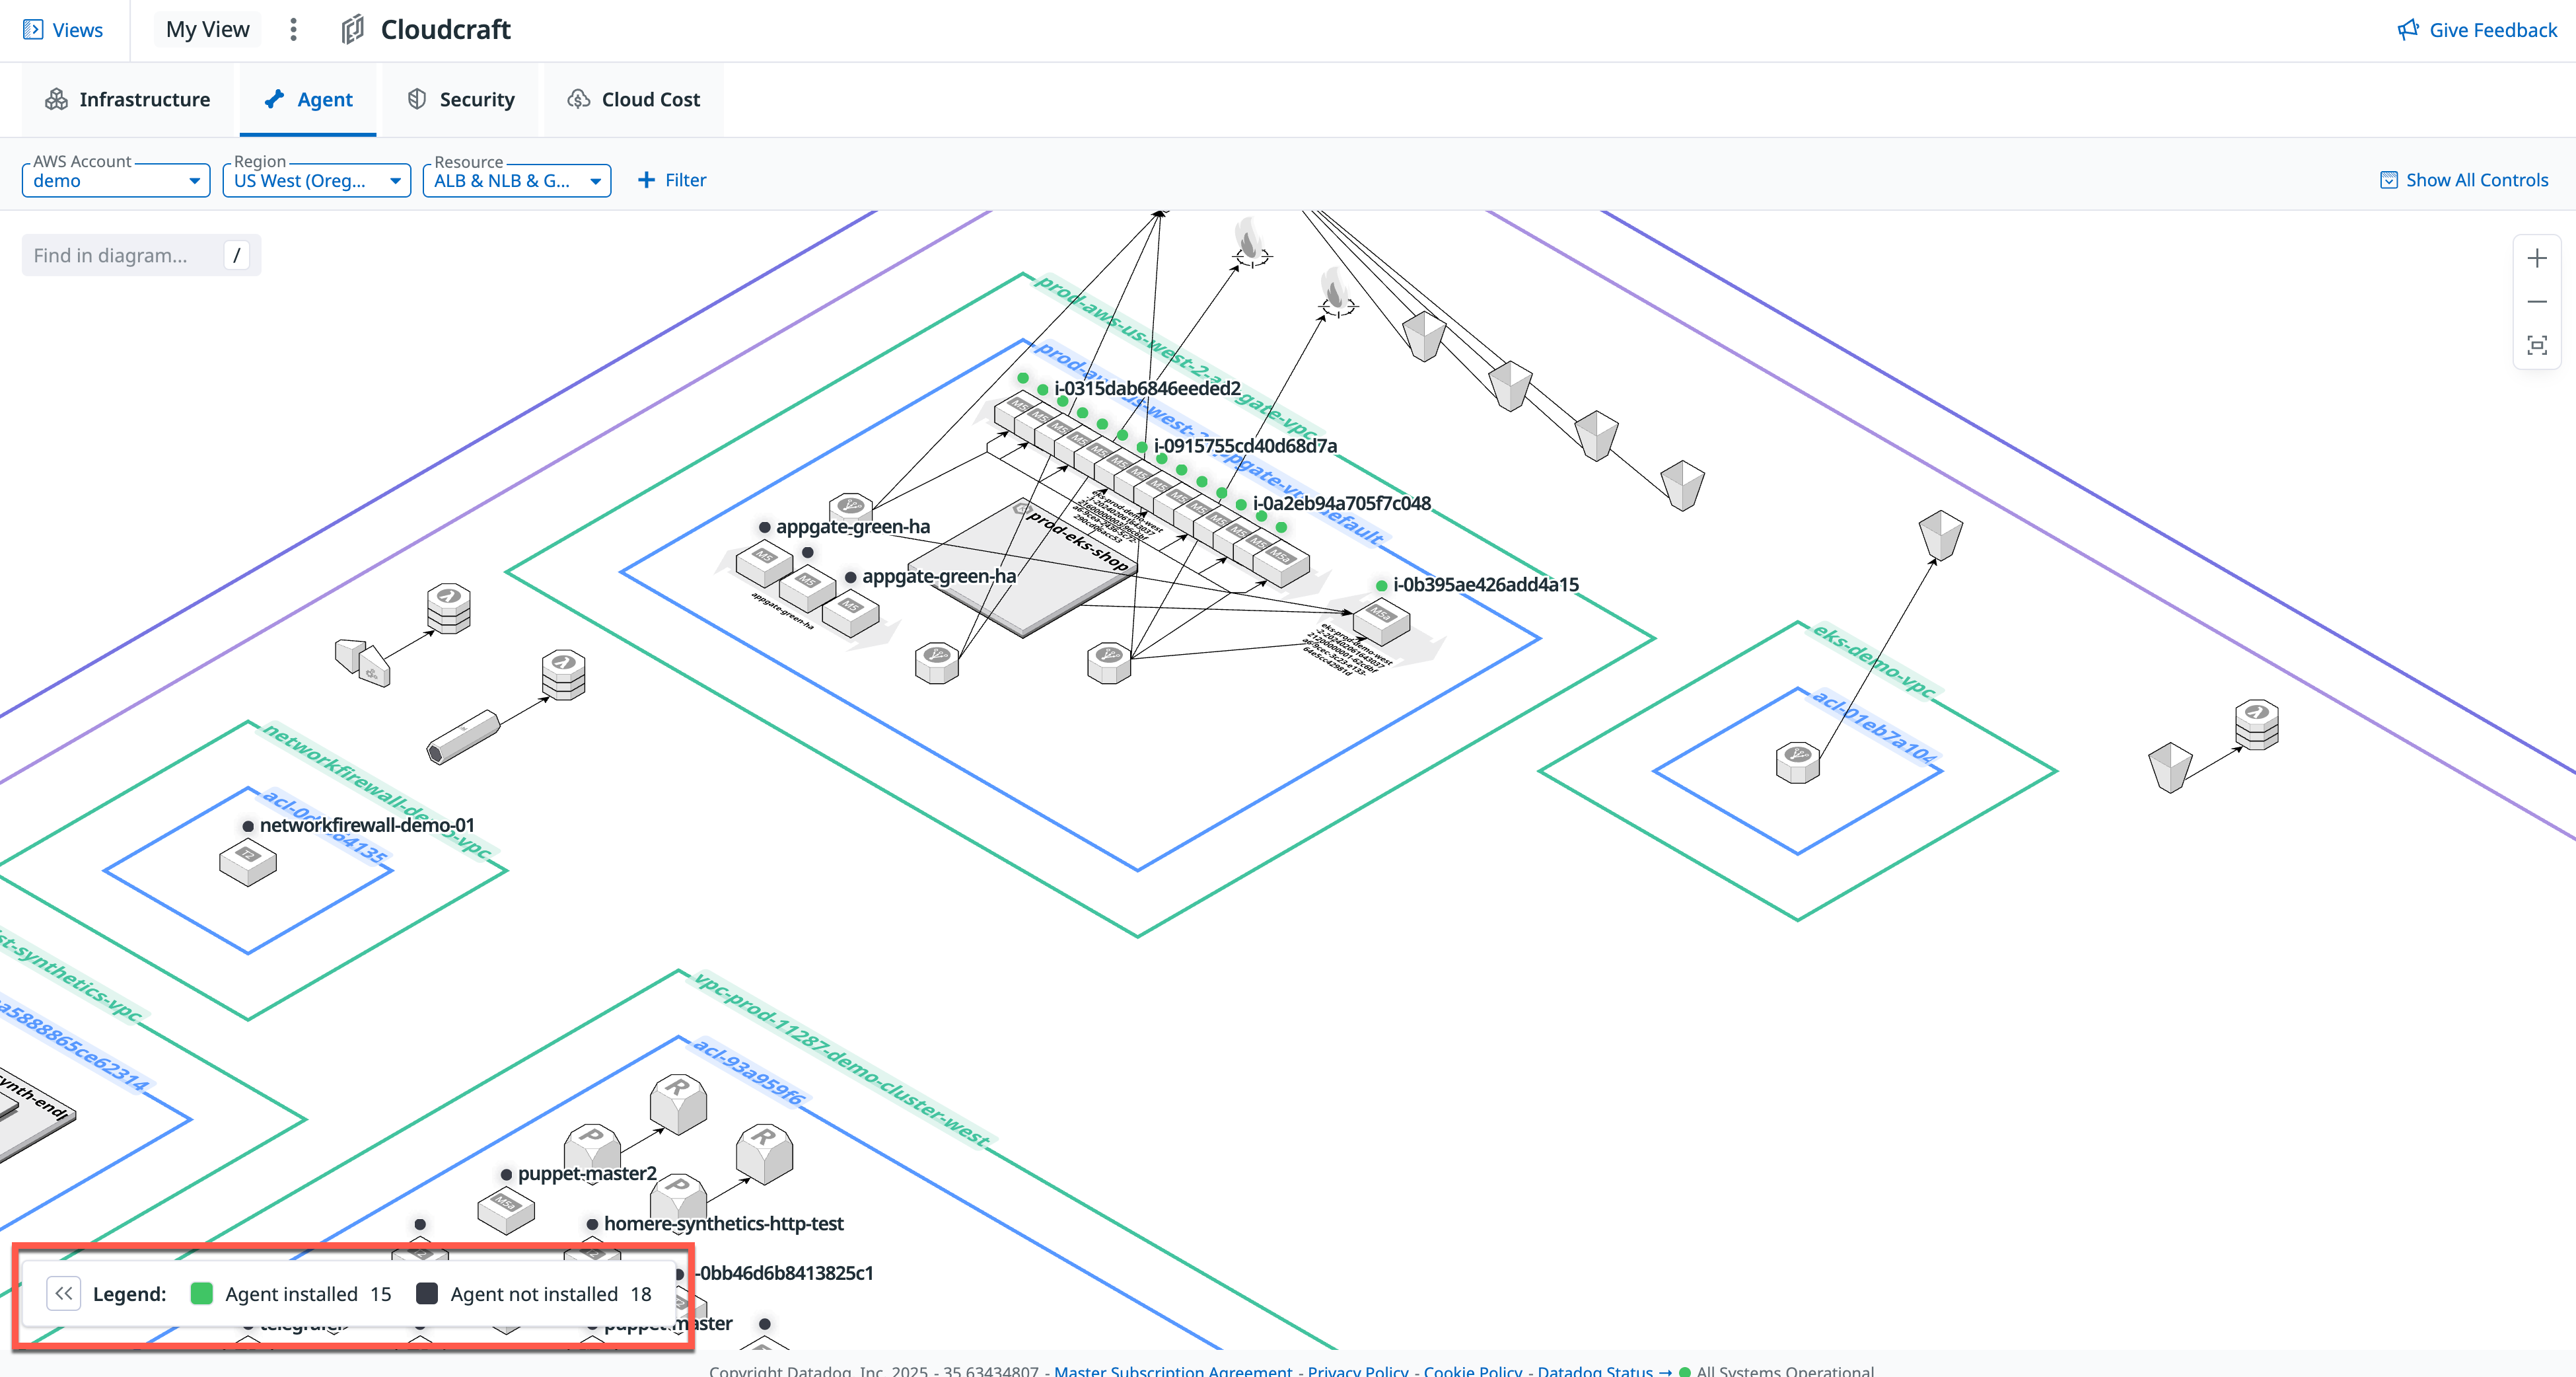Screen dimensions: 2576x1377
Task: Zoom in with the plus icon
Action: point(2537,258)
